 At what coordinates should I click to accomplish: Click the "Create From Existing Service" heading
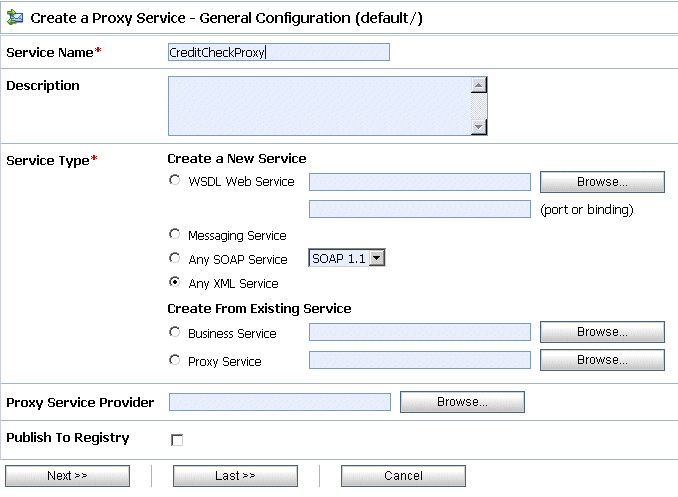[x=259, y=309]
